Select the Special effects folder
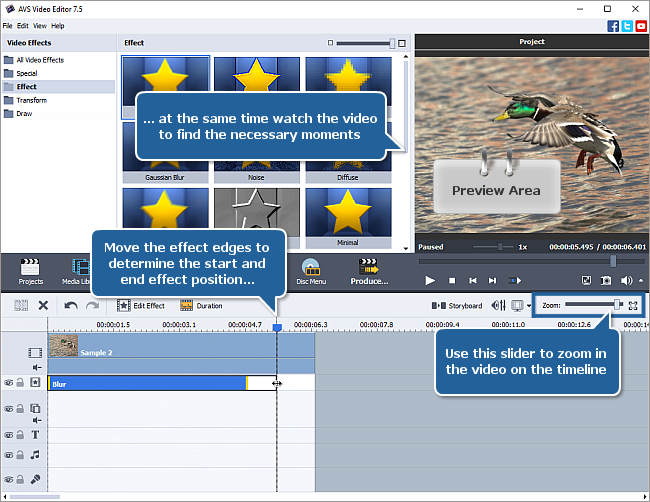The height and width of the screenshot is (502, 650). pyautogui.click(x=58, y=73)
